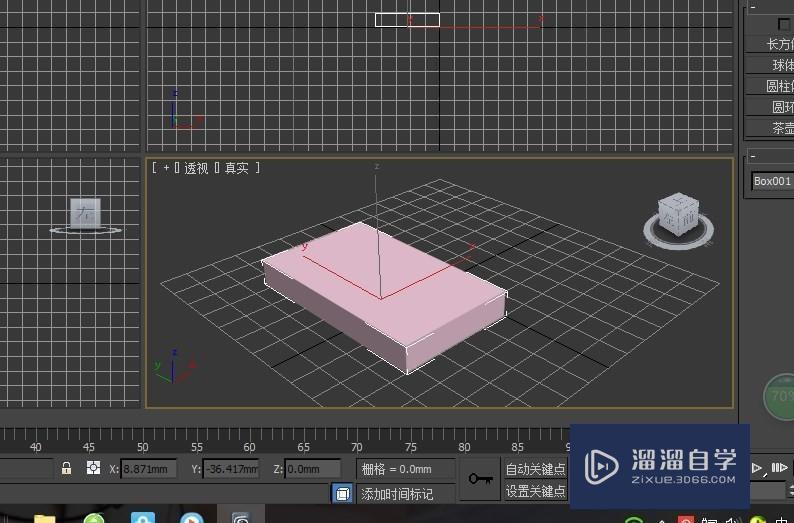Play the animation

click(758, 468)
